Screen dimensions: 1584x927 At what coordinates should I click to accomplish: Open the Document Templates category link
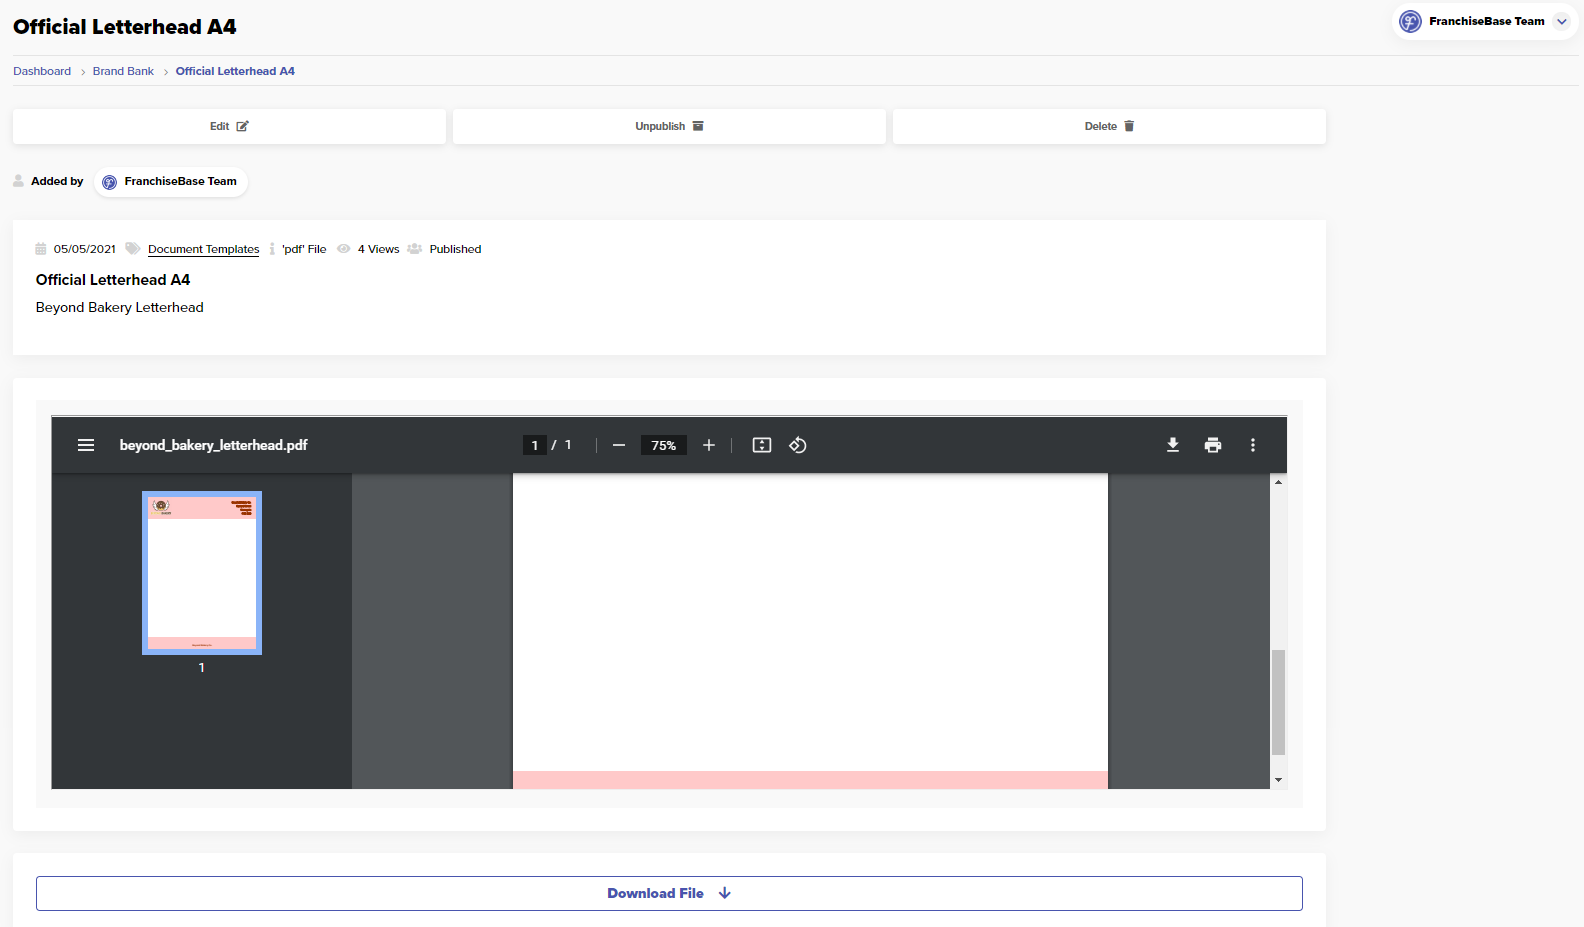click(203, 249)
